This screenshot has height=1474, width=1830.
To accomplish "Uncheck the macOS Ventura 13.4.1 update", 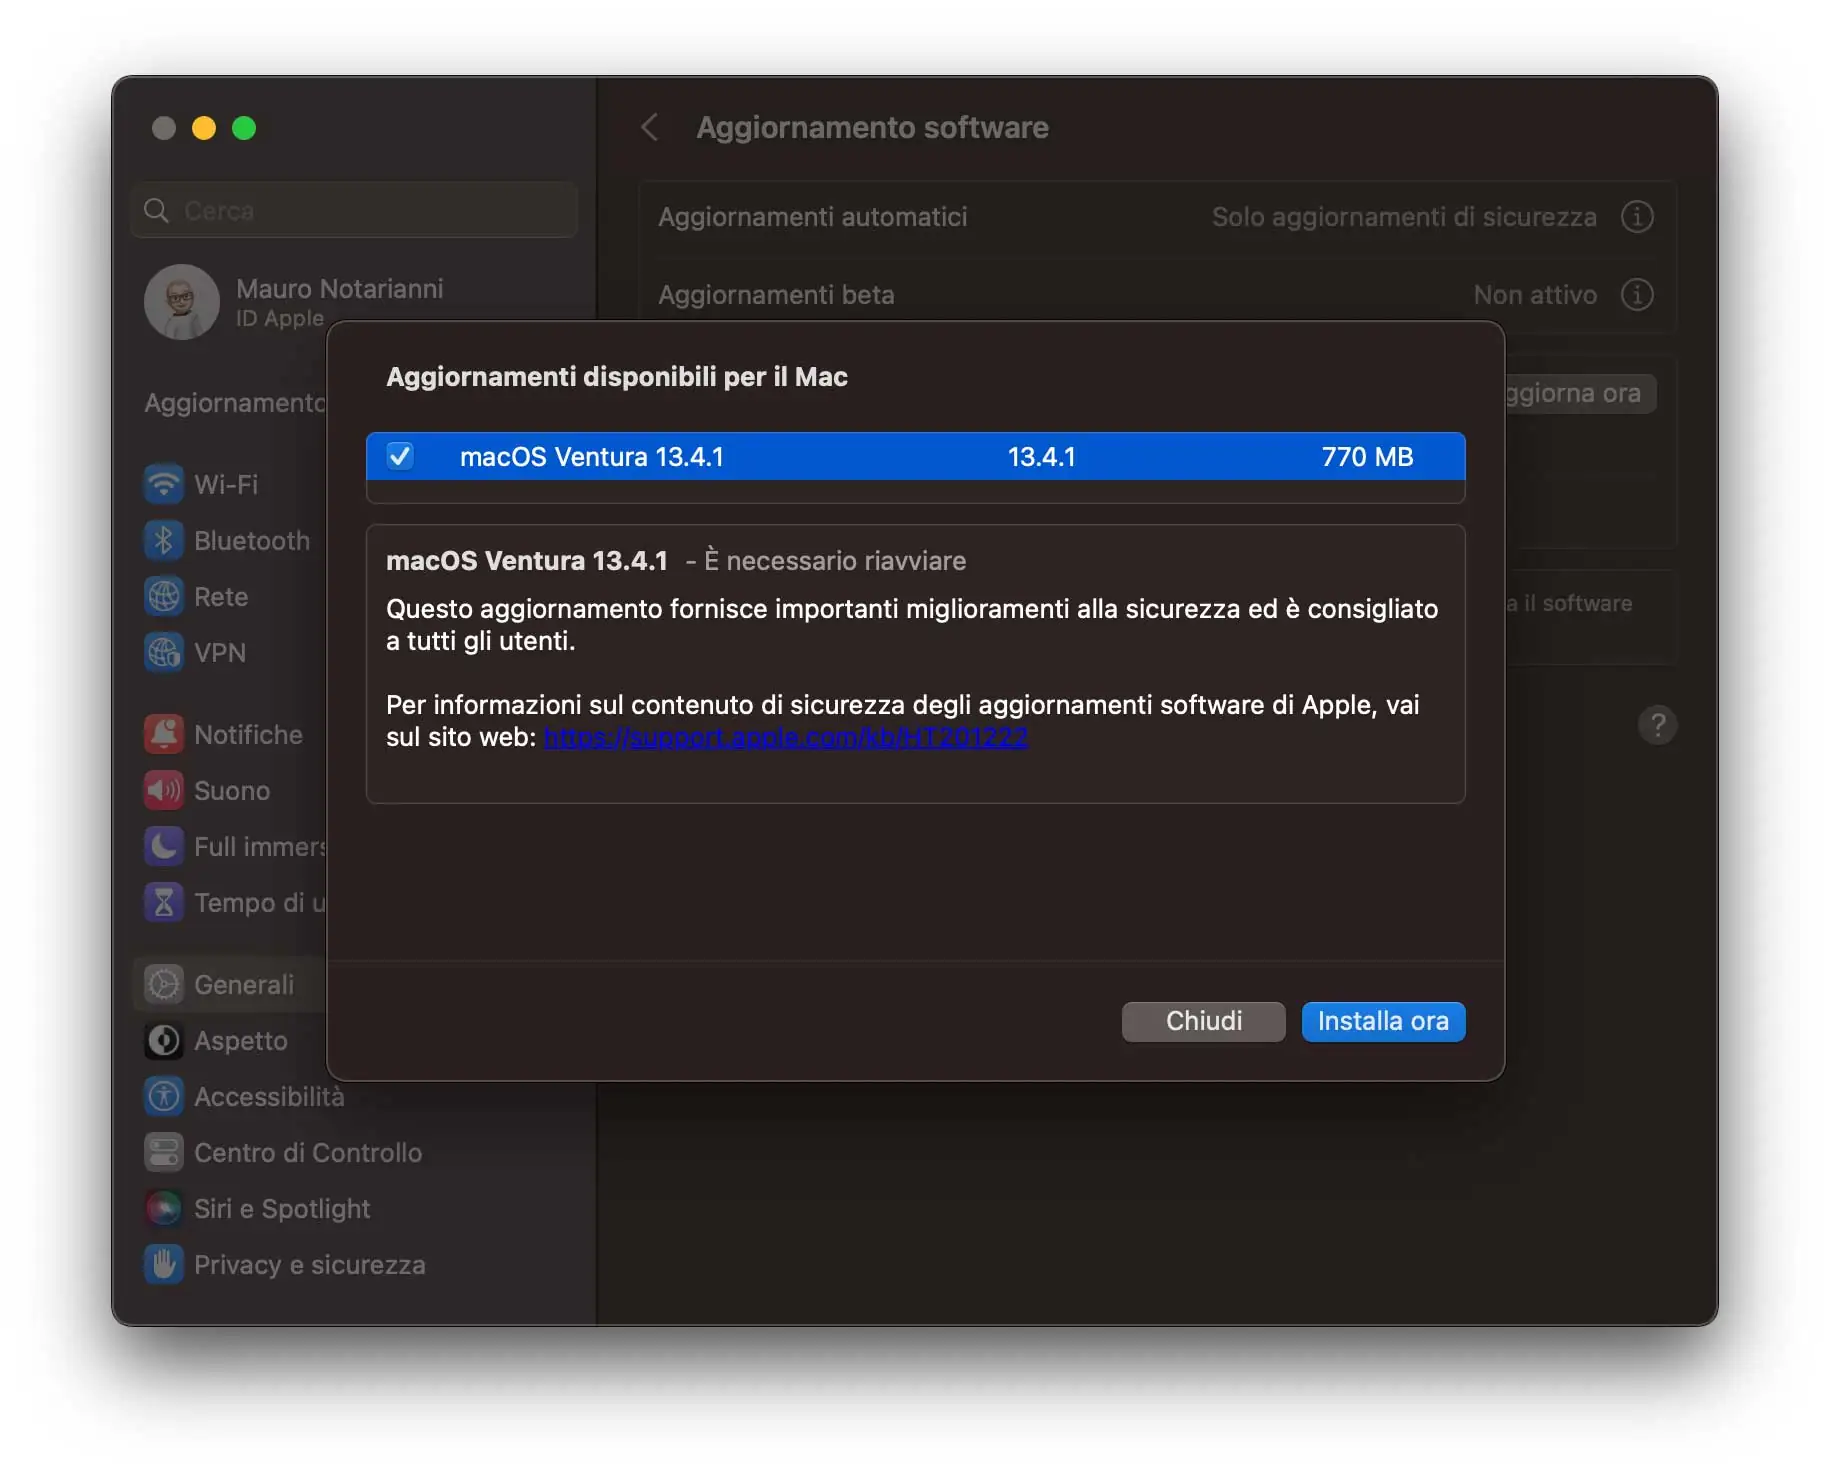I will pos(400,456).
